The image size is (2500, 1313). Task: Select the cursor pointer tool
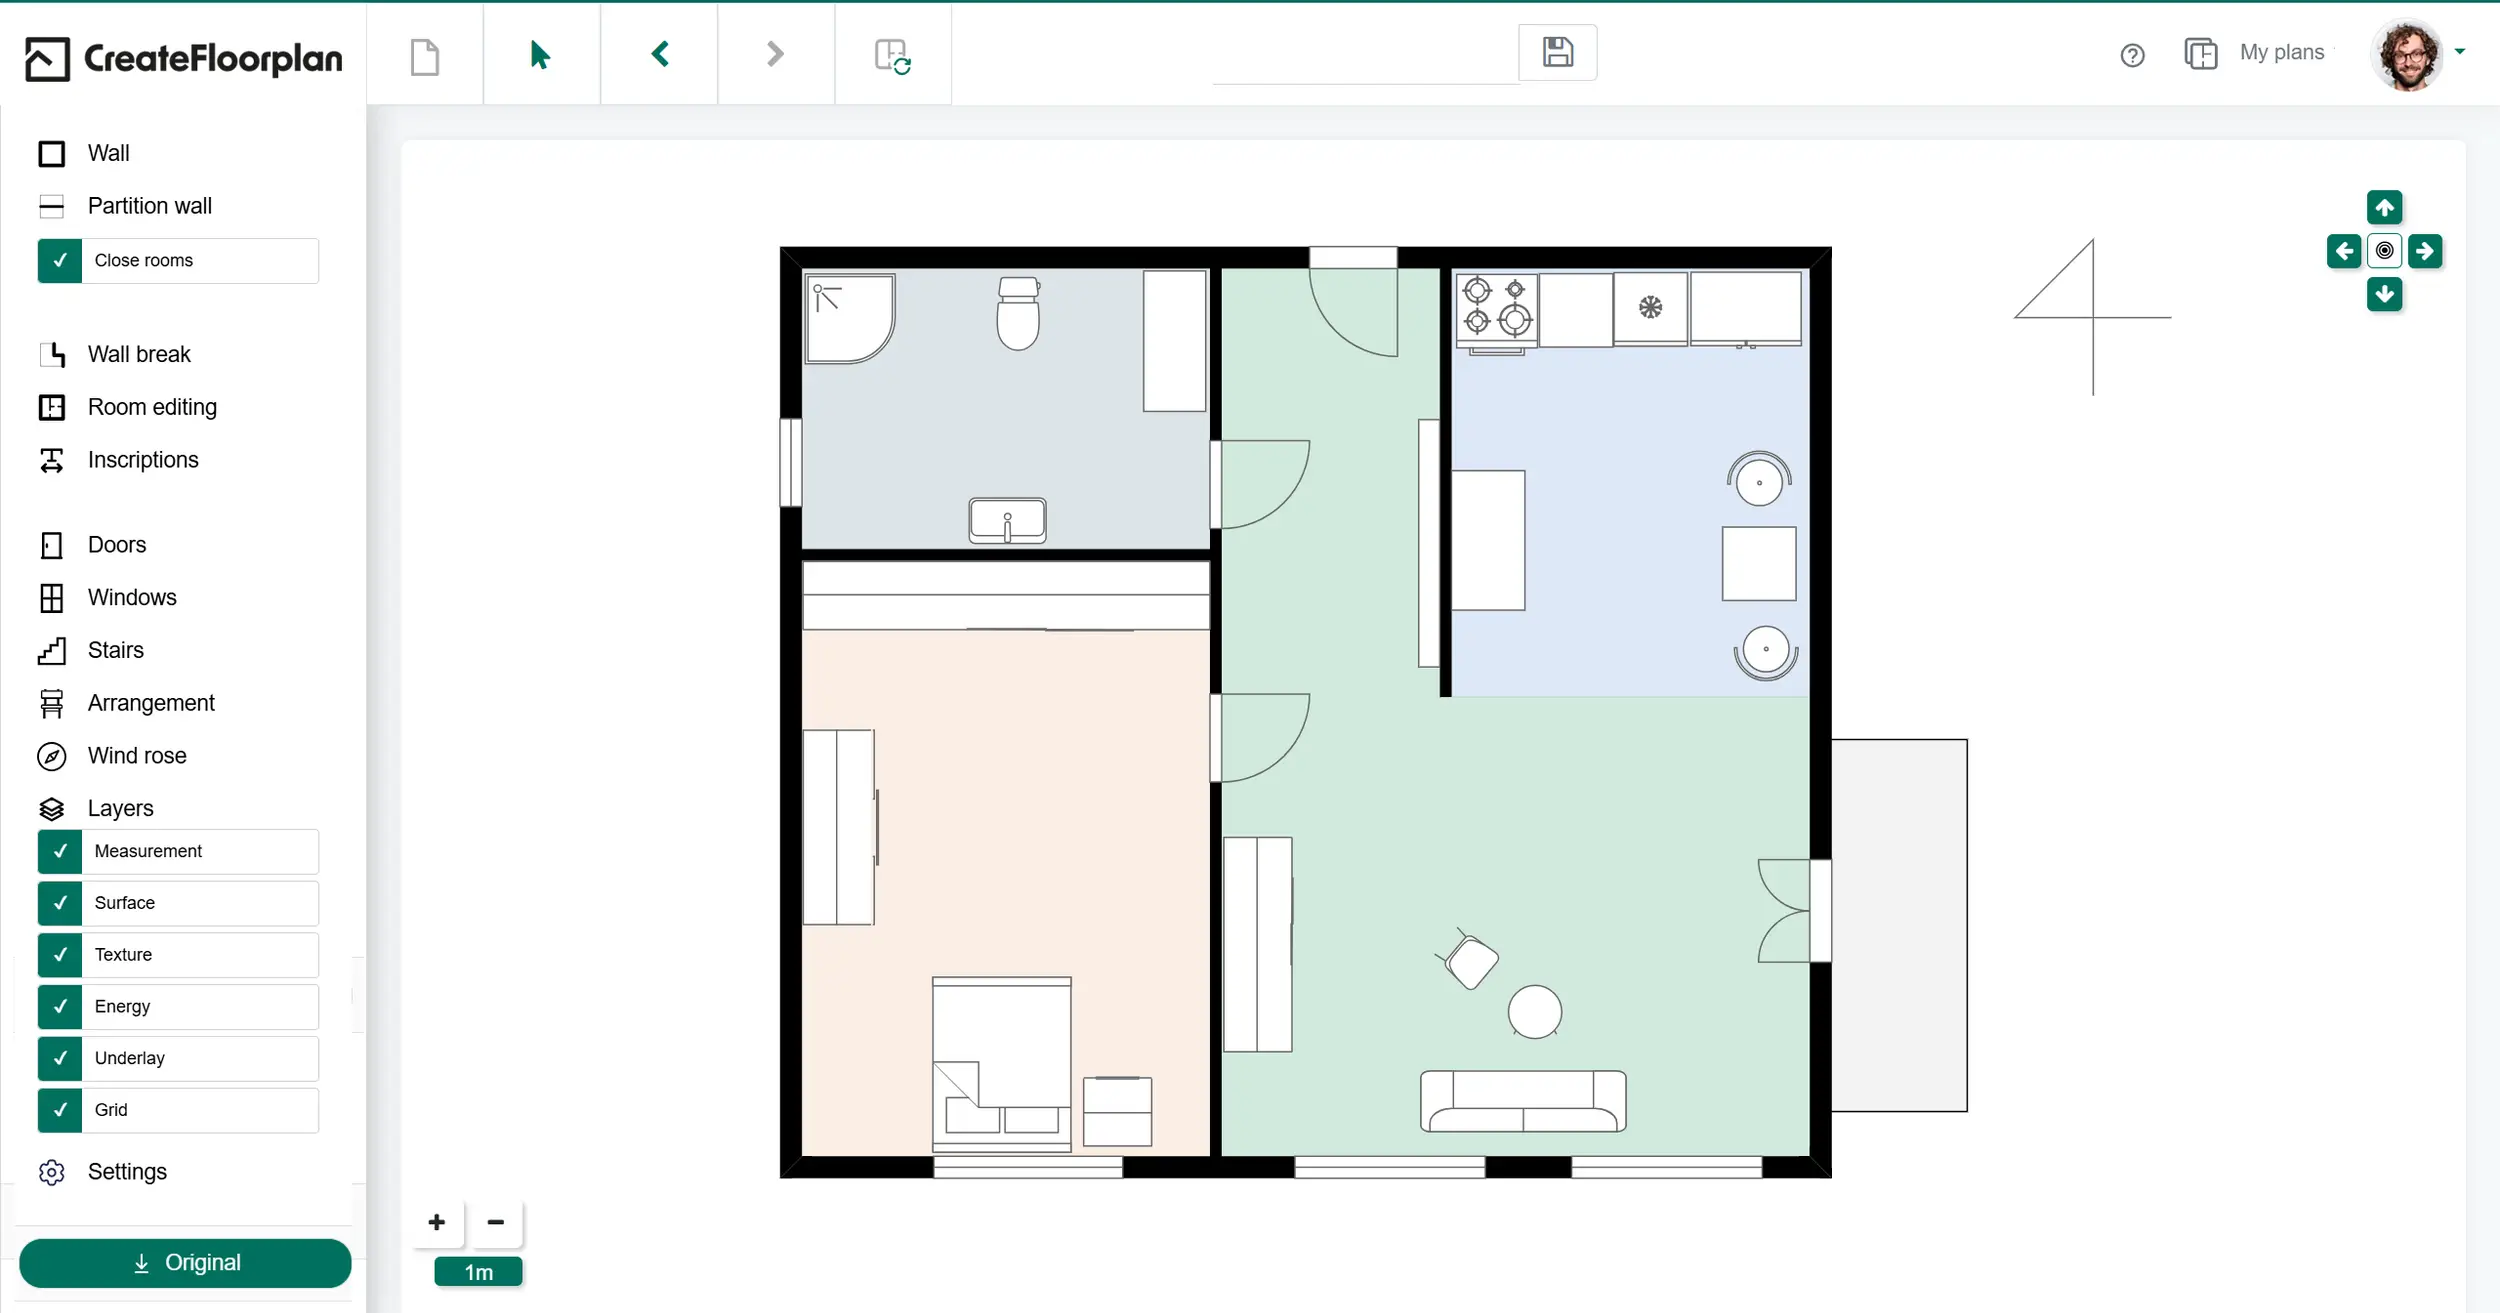point(540,55)
